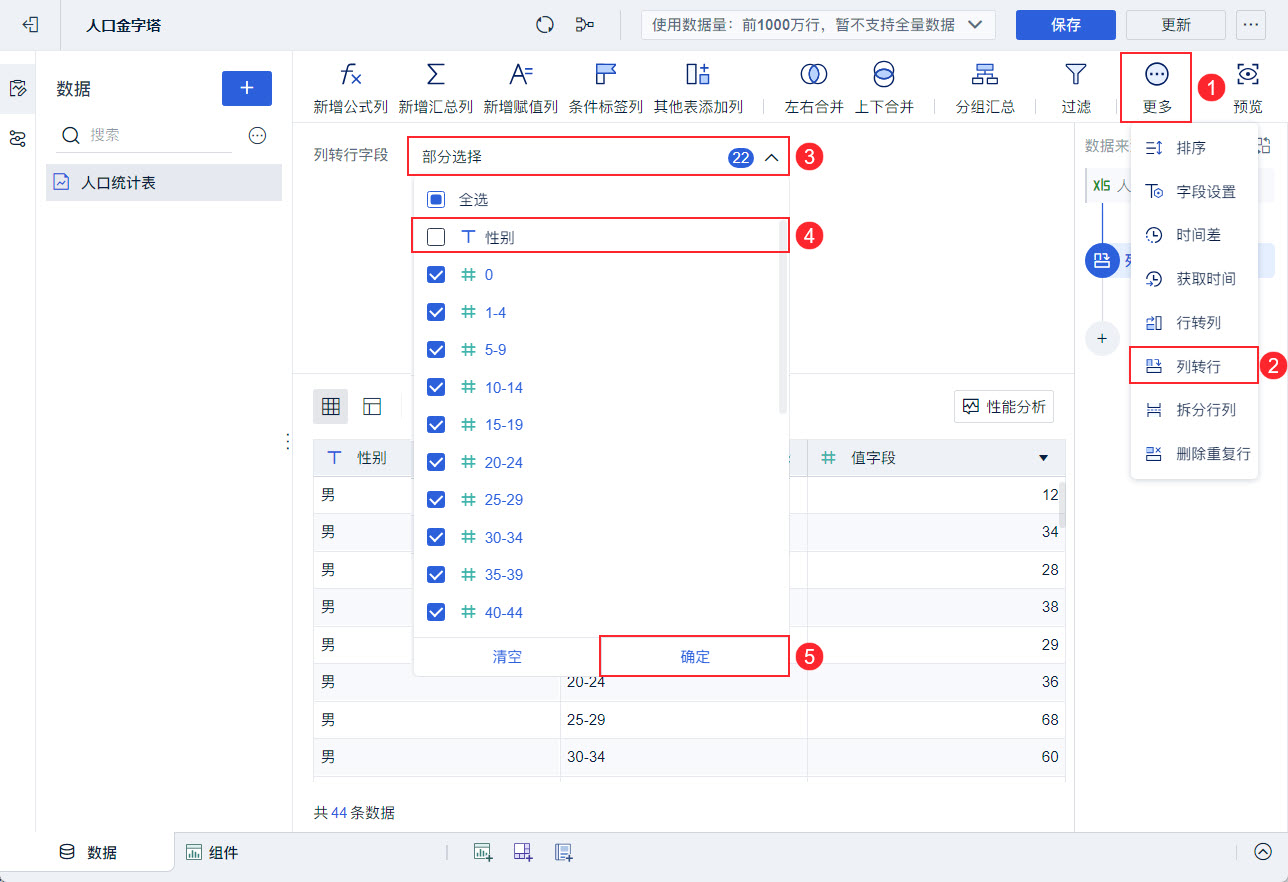The width and height of the screenshot is (1288, 882).
Task: Uncheck the 5-9 field checkbox
Action: [436, 350]
